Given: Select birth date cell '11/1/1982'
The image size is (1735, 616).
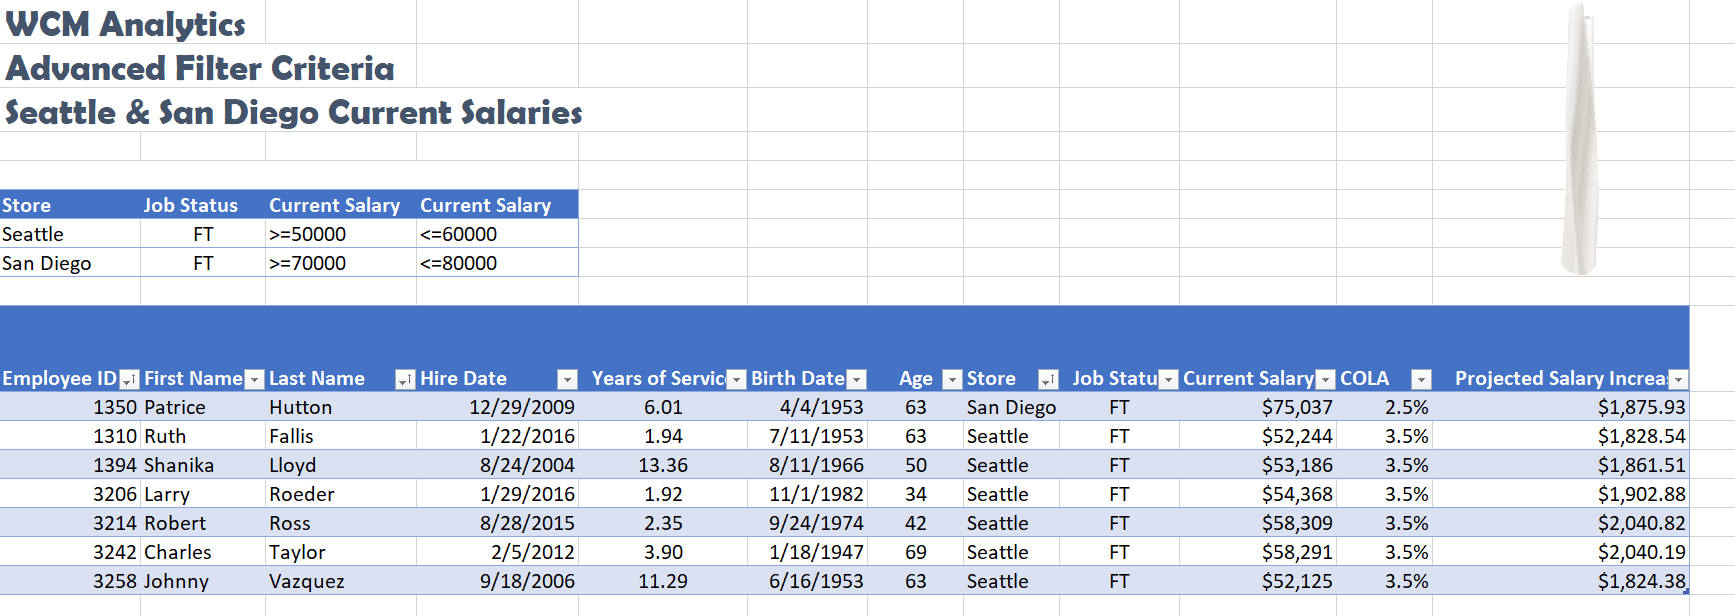Looking at the screenshot, I should click(x=807, y=494).
